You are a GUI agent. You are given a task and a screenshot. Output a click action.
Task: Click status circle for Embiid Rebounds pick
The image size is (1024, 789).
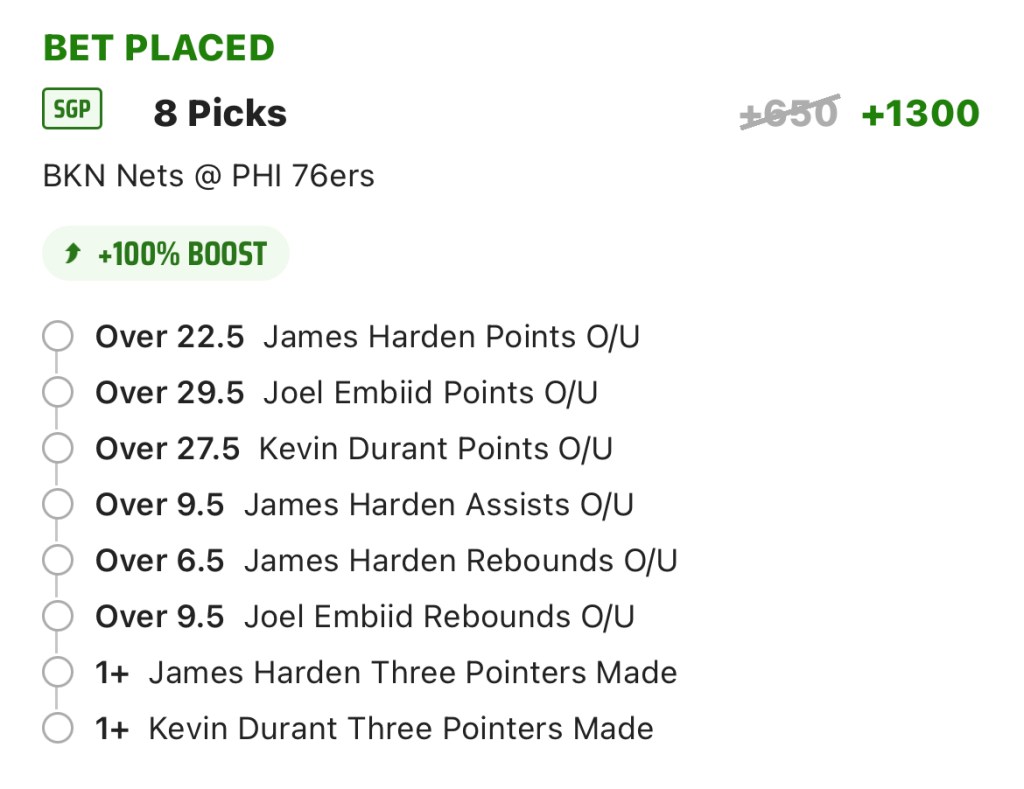(x=58, y=617)
